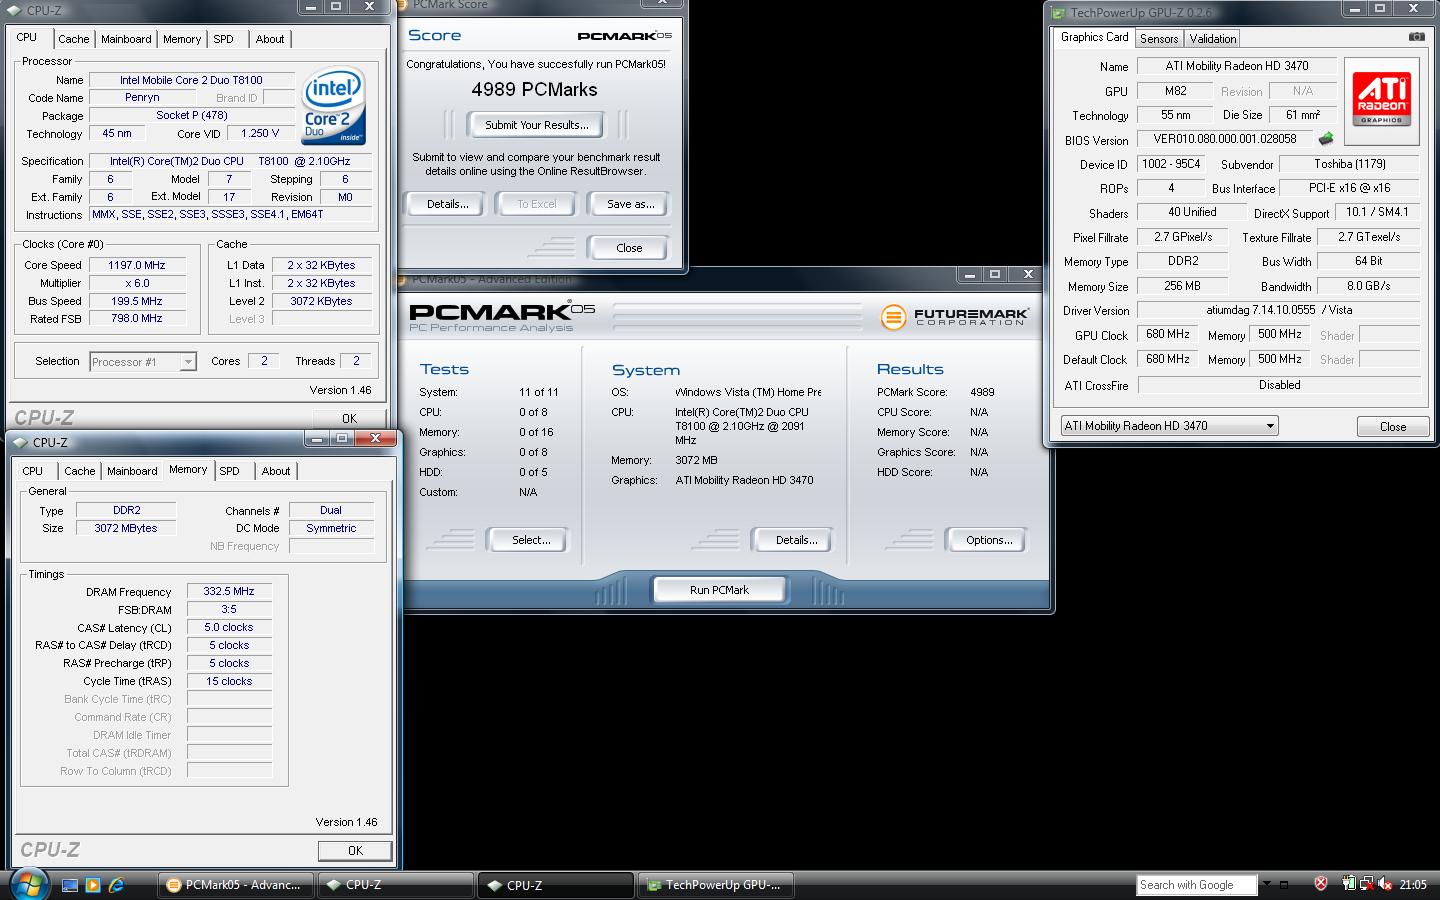This screenshot has height=900, width=1440.
Task: Open the Processor #1 selection dropdown
Action: (x=143, y=362)
